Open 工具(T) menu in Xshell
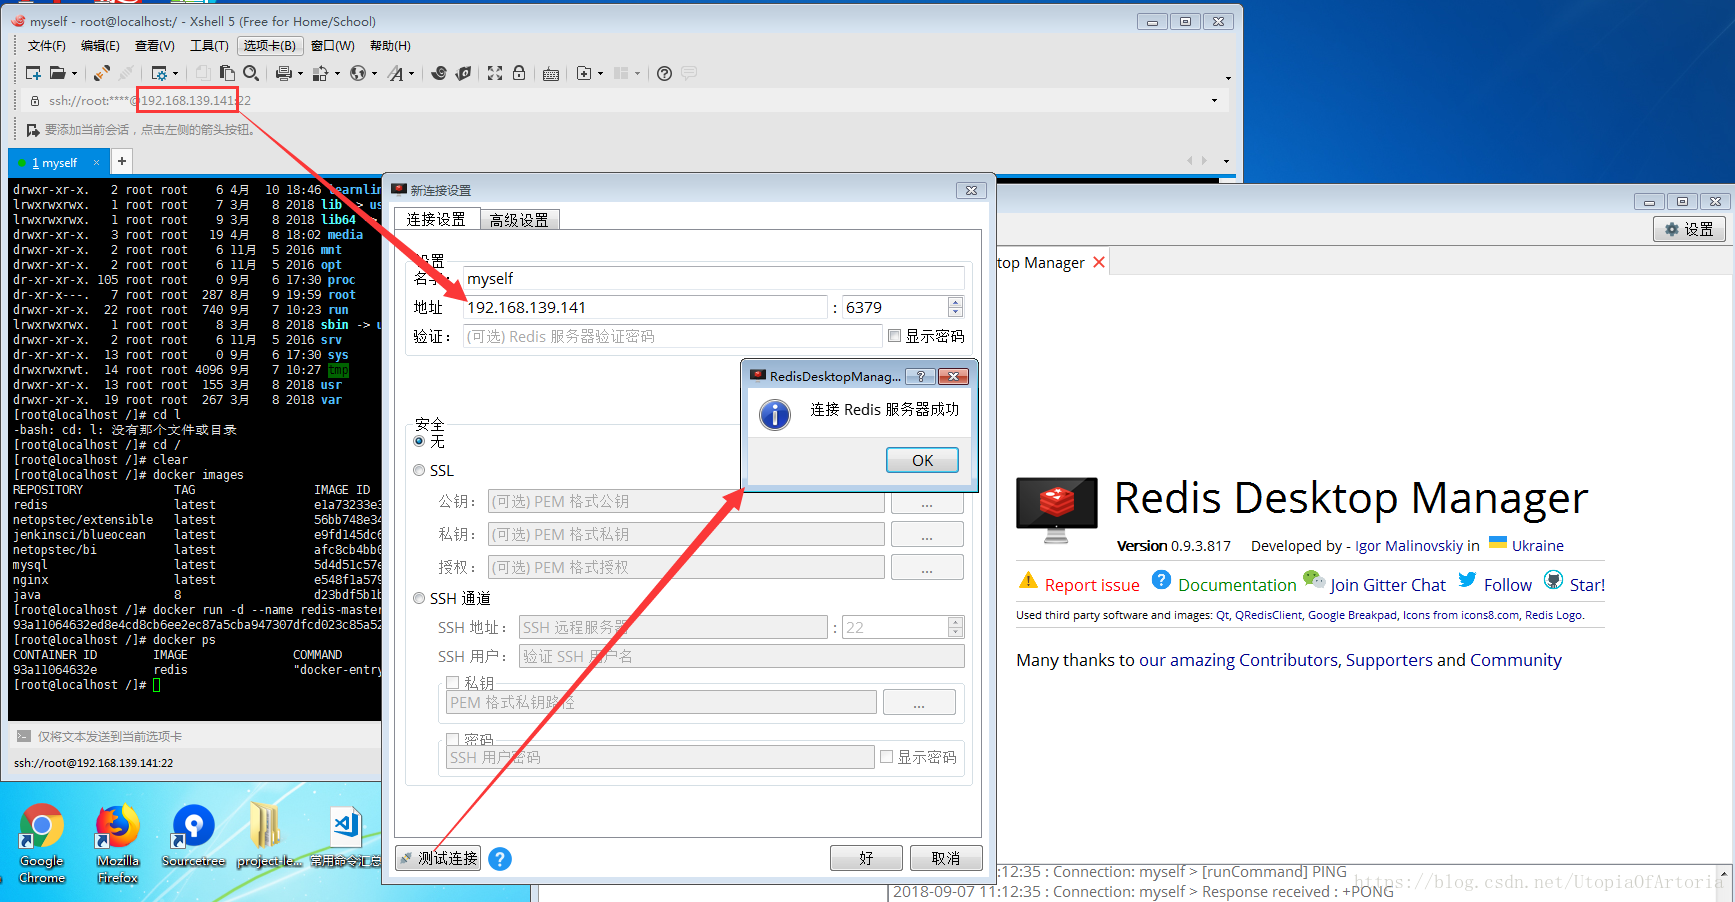 (x=209, y=46)
